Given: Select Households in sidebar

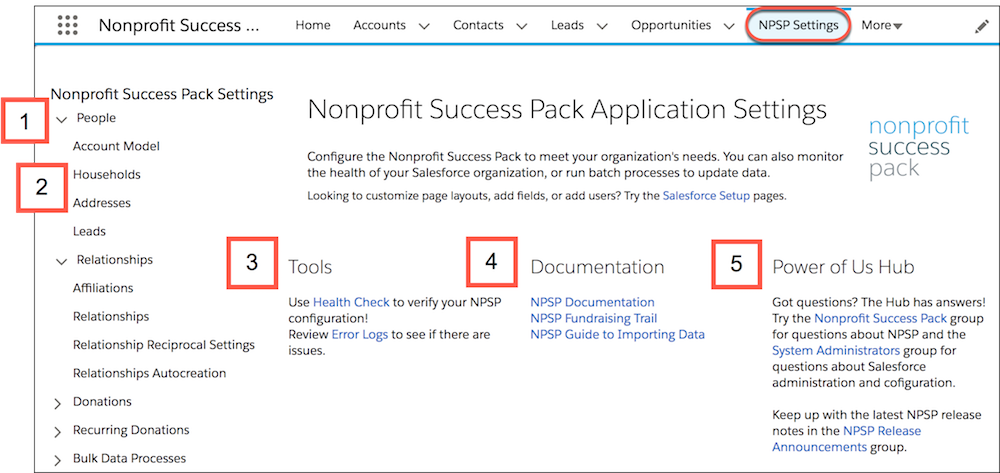Looking at the screenshot, I should click(x=107, y=174).
